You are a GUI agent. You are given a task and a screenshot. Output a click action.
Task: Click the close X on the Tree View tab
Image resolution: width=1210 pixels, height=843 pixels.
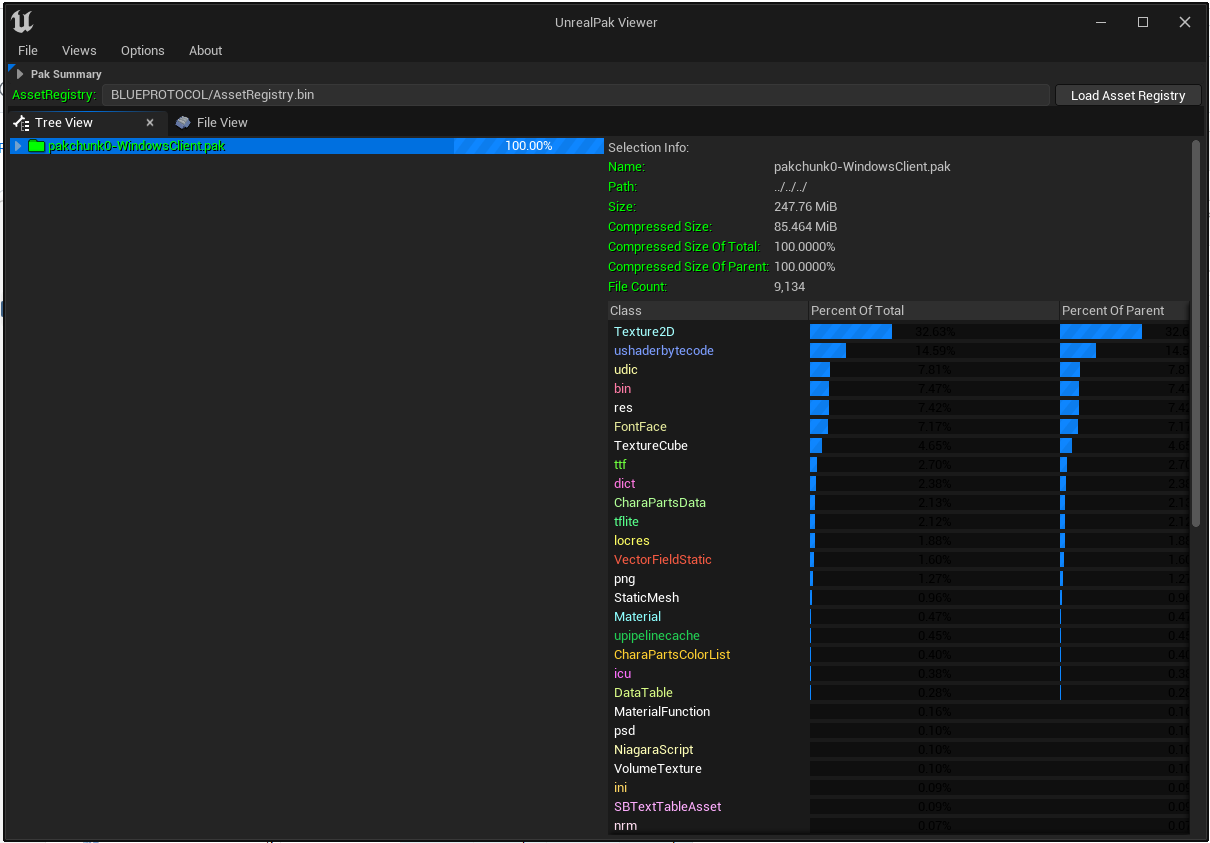[x=149, y=122]
